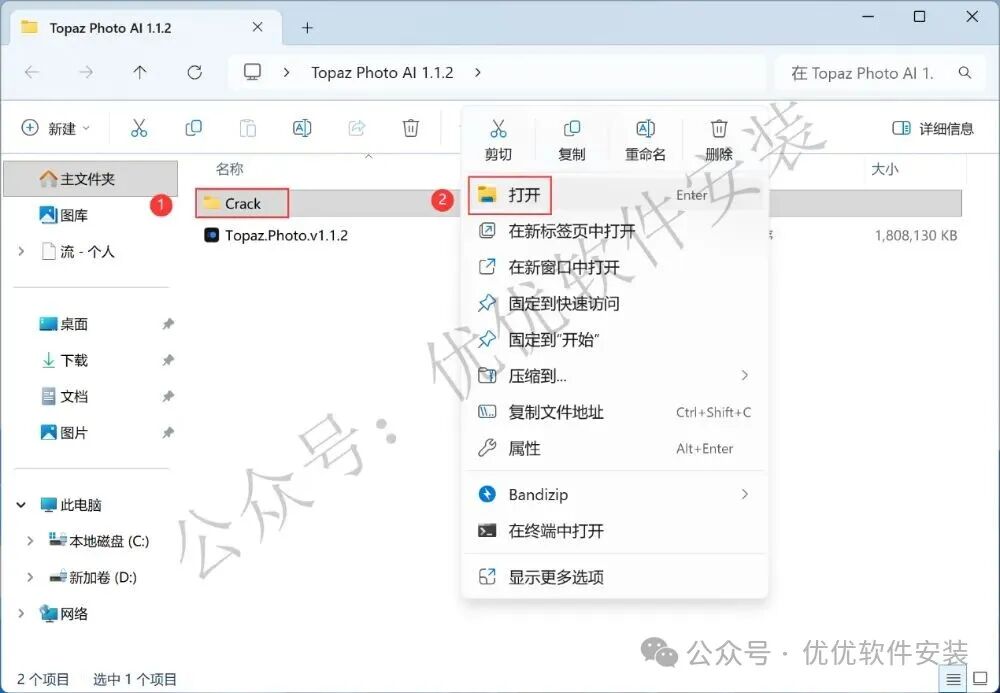1000x693 pixels.
Task: Refresh the current folder view
Action: 195,73
